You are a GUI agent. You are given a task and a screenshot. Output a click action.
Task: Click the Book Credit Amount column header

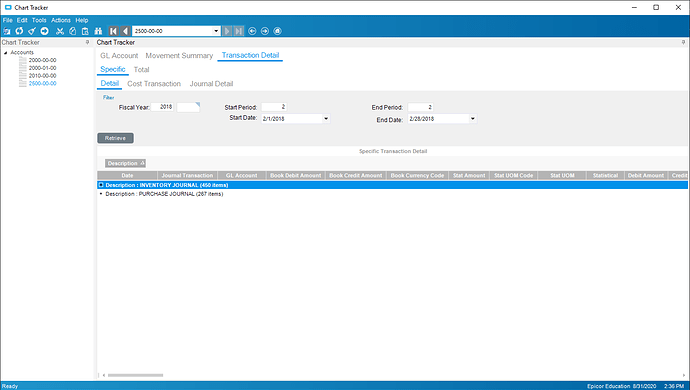click(x=356, y=175)
